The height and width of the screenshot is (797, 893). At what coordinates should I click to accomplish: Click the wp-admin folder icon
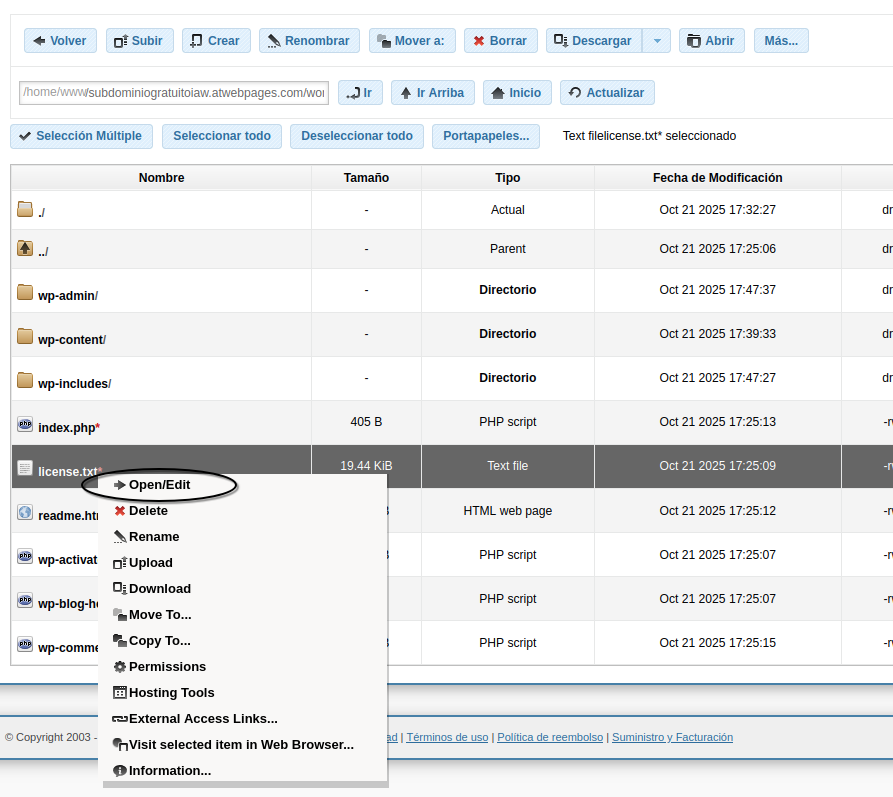[25, 293]
